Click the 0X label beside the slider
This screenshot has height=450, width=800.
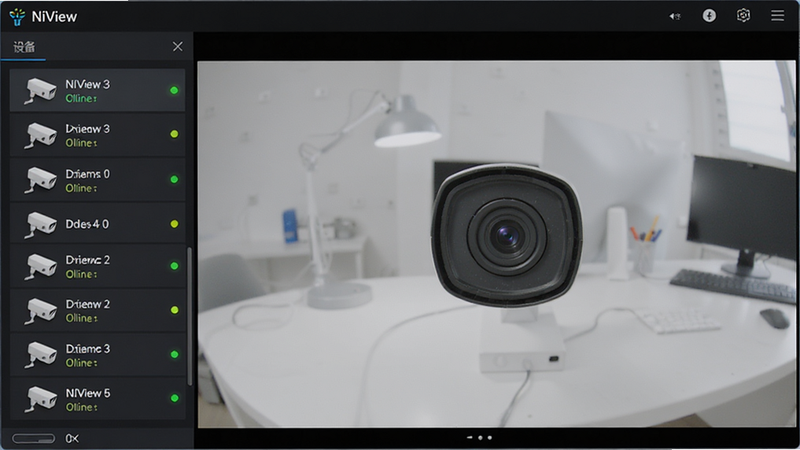click(72, 438)
